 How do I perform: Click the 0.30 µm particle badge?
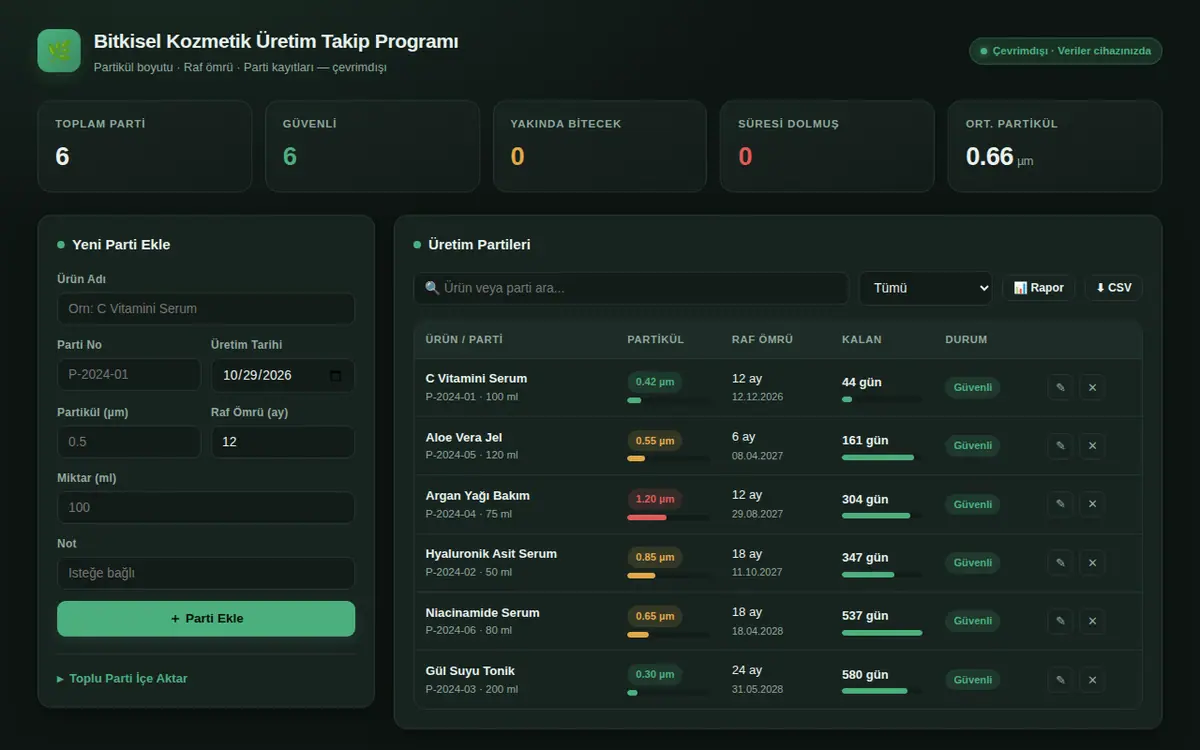click(x=655, y=674)
